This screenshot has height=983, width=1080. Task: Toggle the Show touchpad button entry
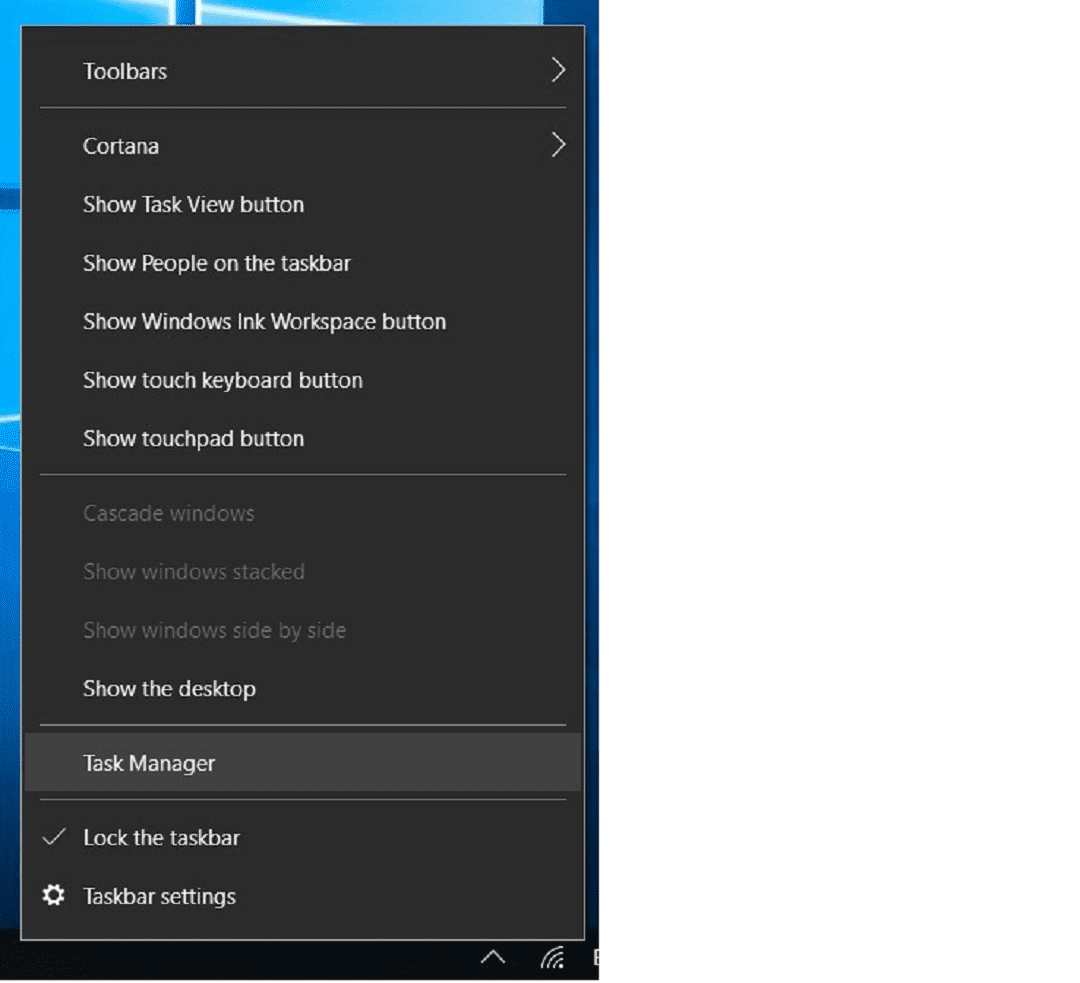[x=193, y=438]
